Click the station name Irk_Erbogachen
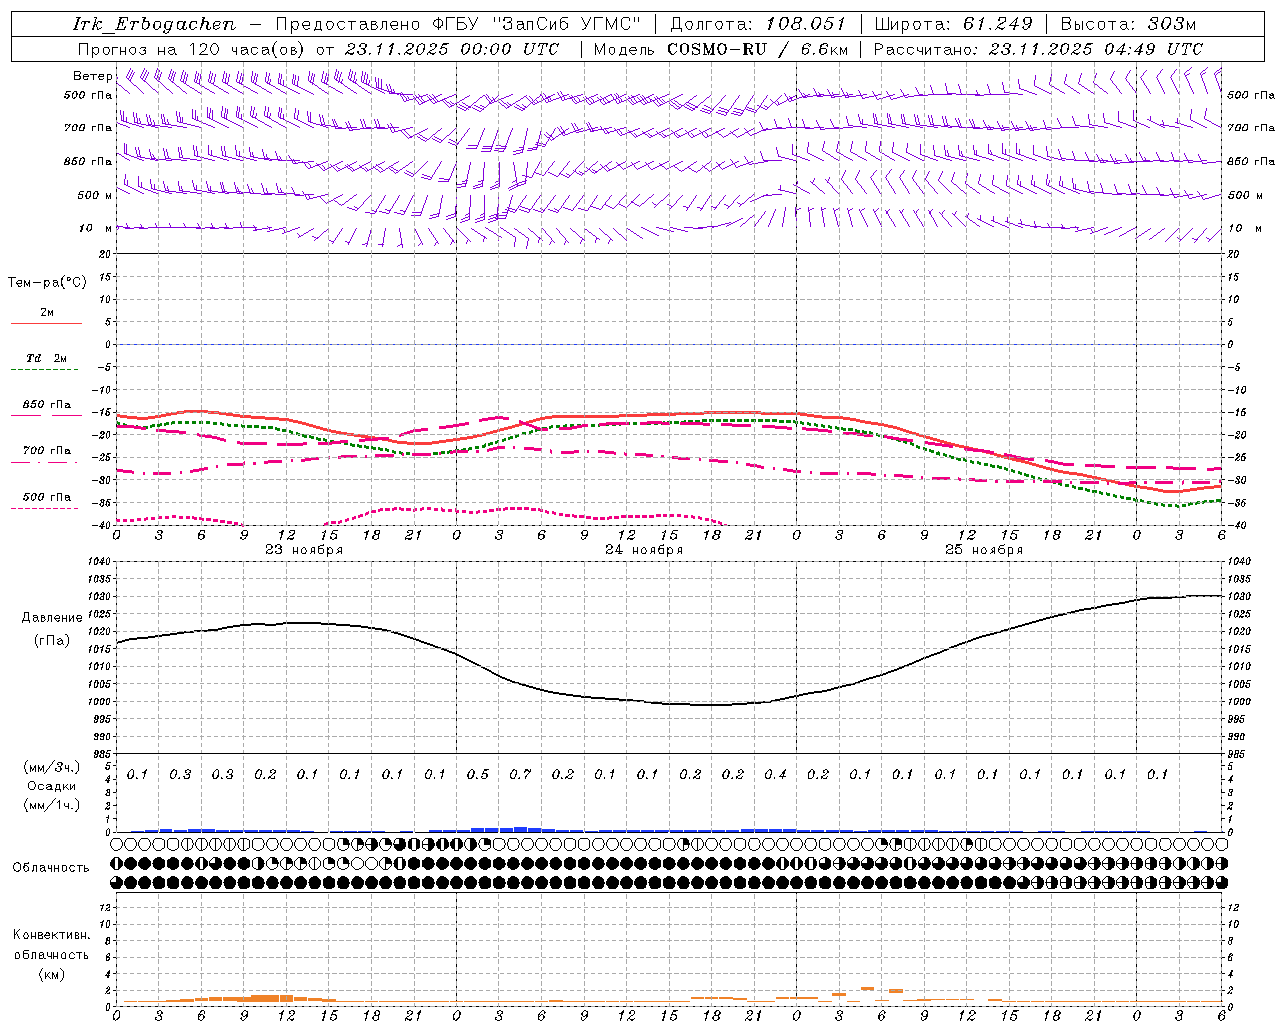Viewport: 1280px width, 1024px height. click(x=154, y=24)
